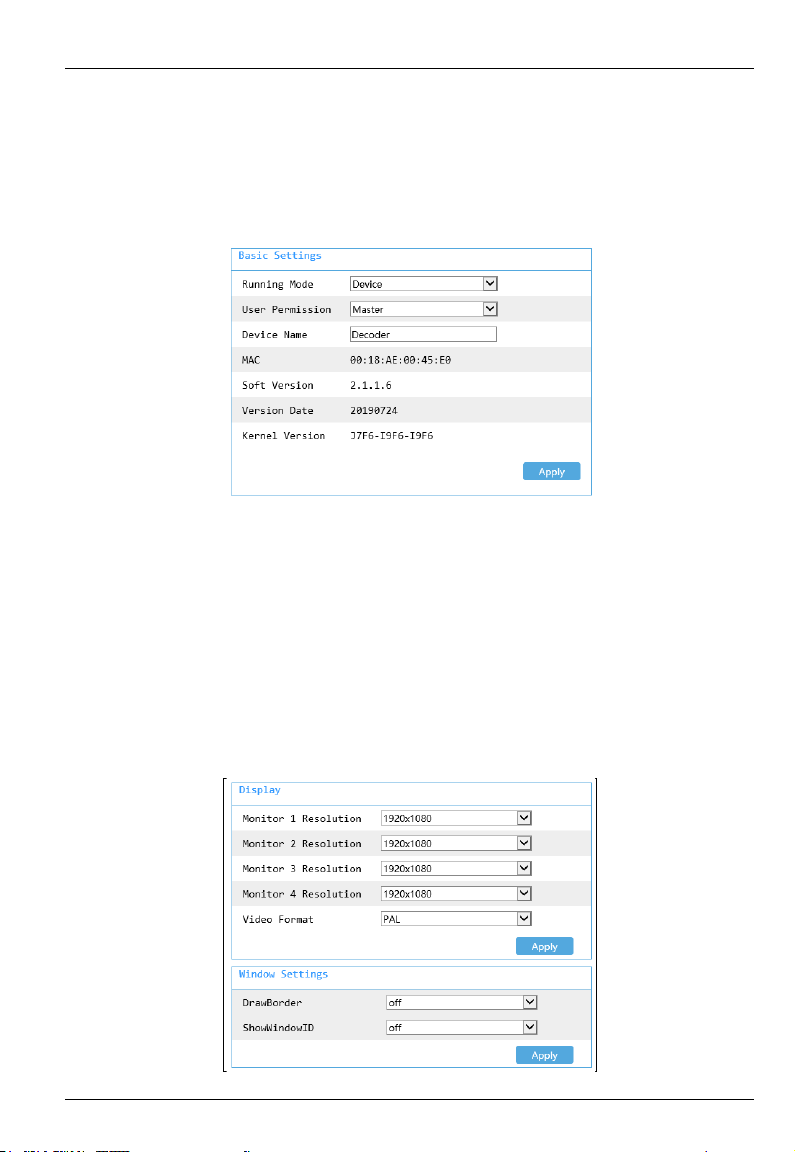Screen dimensions: 795x1152
Task: Click the Basic Settings panel title
Action: pos(280,256)
